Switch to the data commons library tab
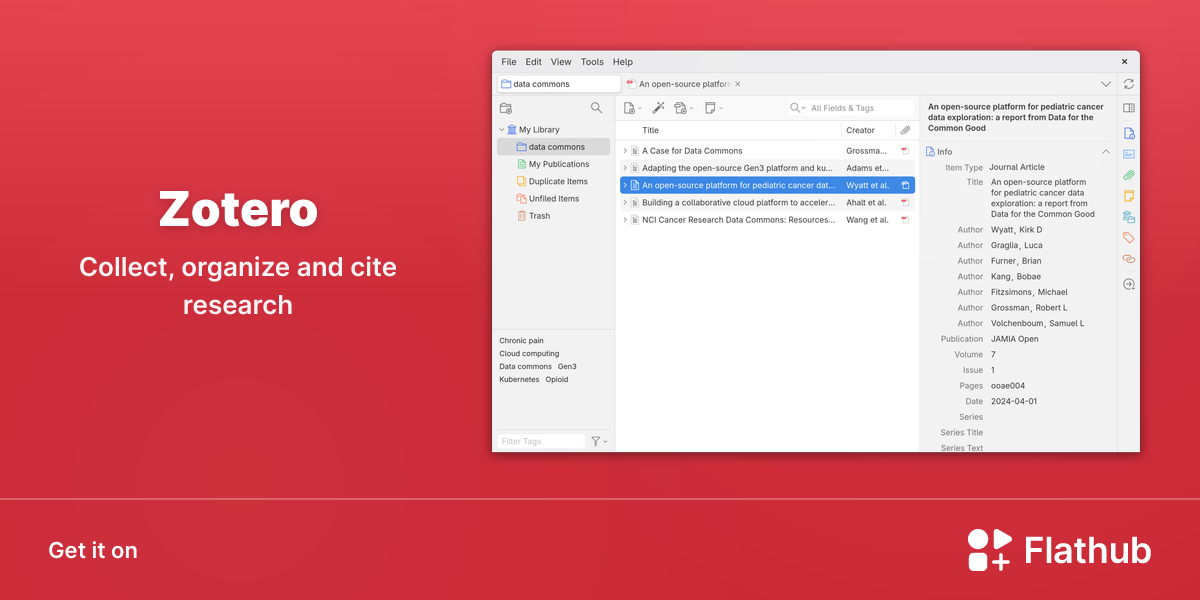1200x600 pixels. click(559, 84)
